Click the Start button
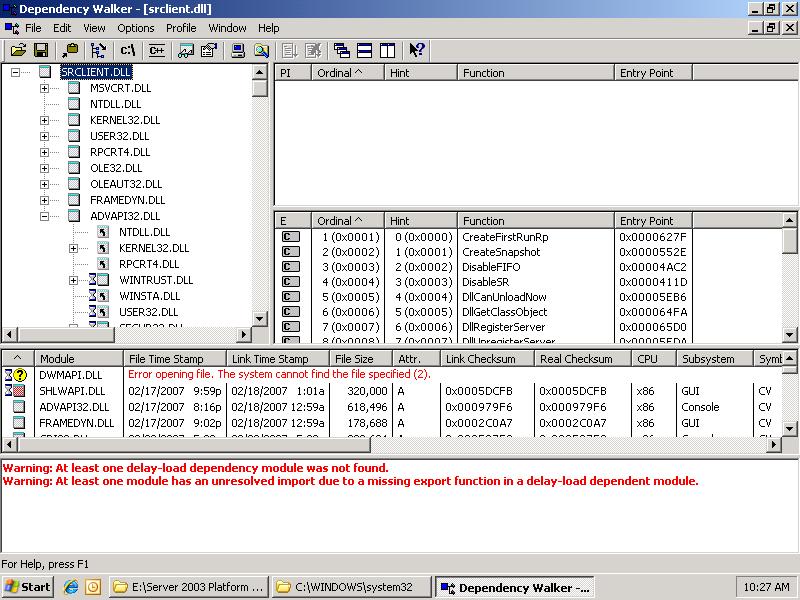This screenshot has width=800, height=600. click(28, 587)
